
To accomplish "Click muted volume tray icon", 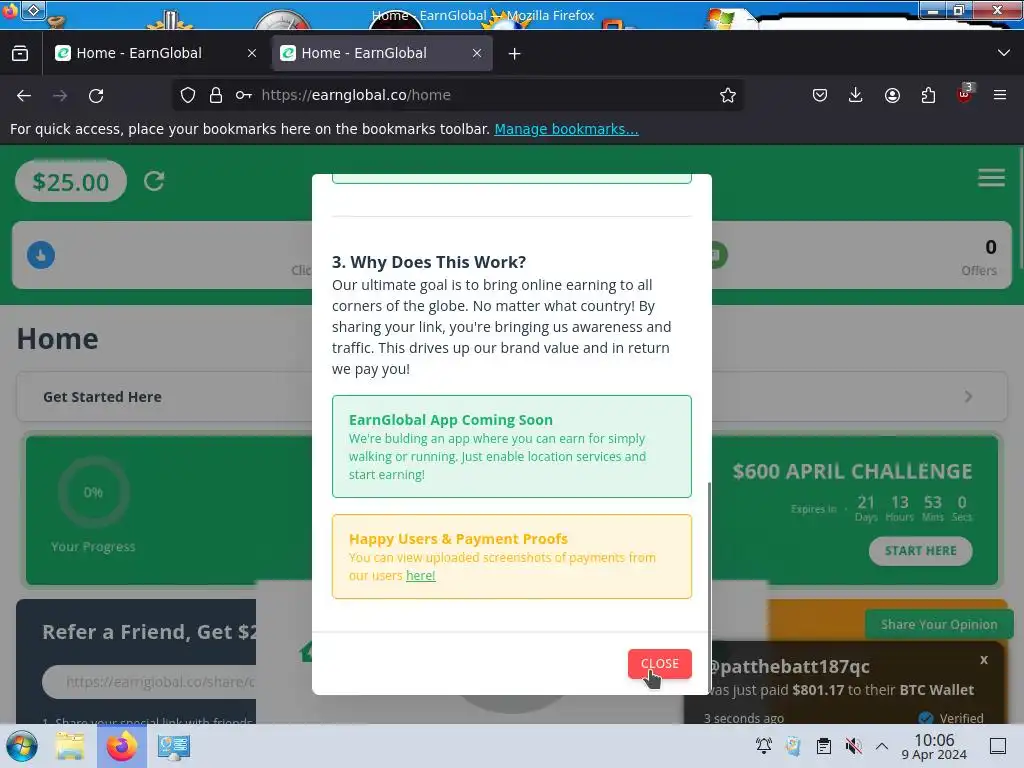I will (853, 746).
